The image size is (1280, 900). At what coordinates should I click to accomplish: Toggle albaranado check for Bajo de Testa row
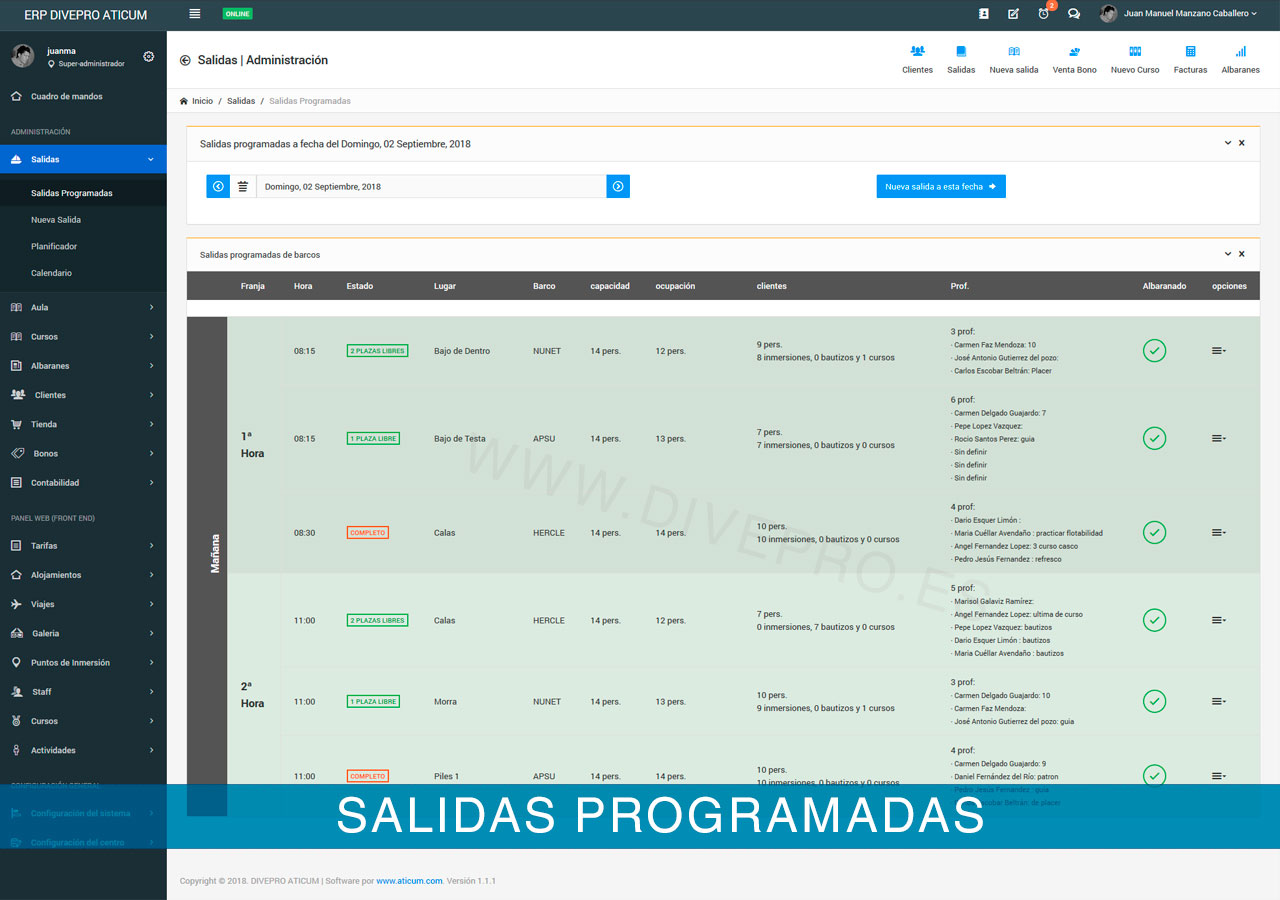tap(1154, 438)
